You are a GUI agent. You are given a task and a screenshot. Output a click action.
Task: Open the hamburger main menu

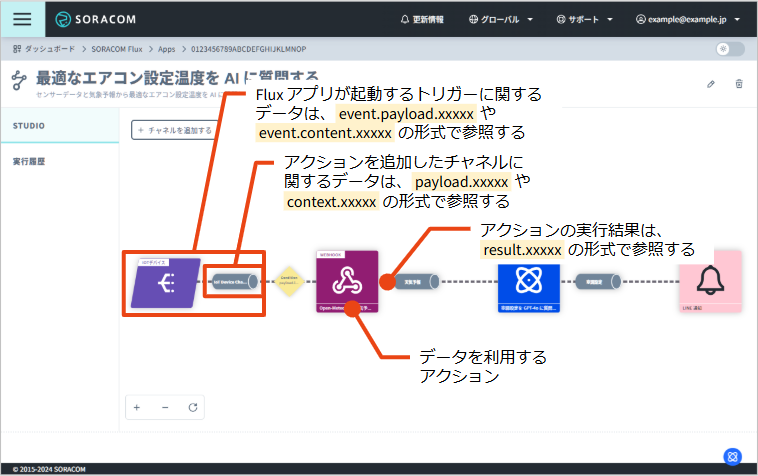click(x=22, y=19)
